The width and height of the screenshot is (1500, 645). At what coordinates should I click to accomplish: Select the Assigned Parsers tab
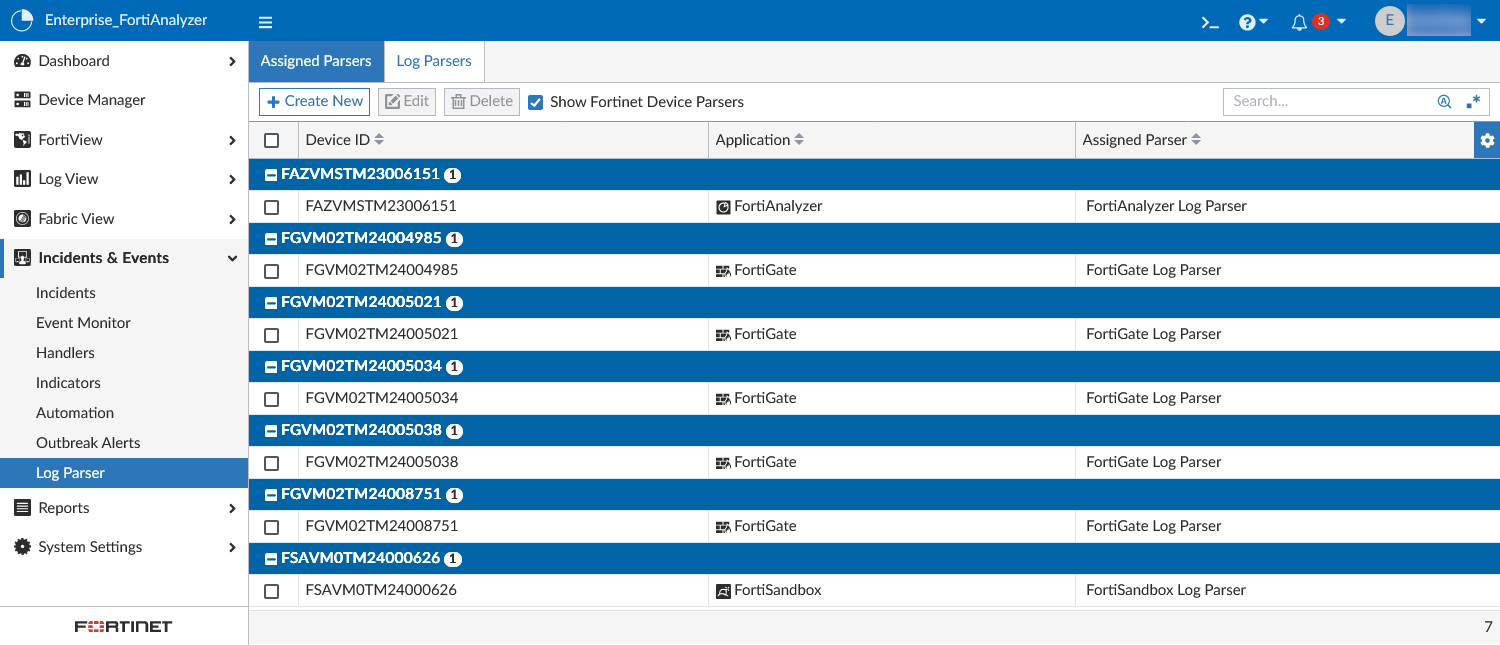point(316,61)
